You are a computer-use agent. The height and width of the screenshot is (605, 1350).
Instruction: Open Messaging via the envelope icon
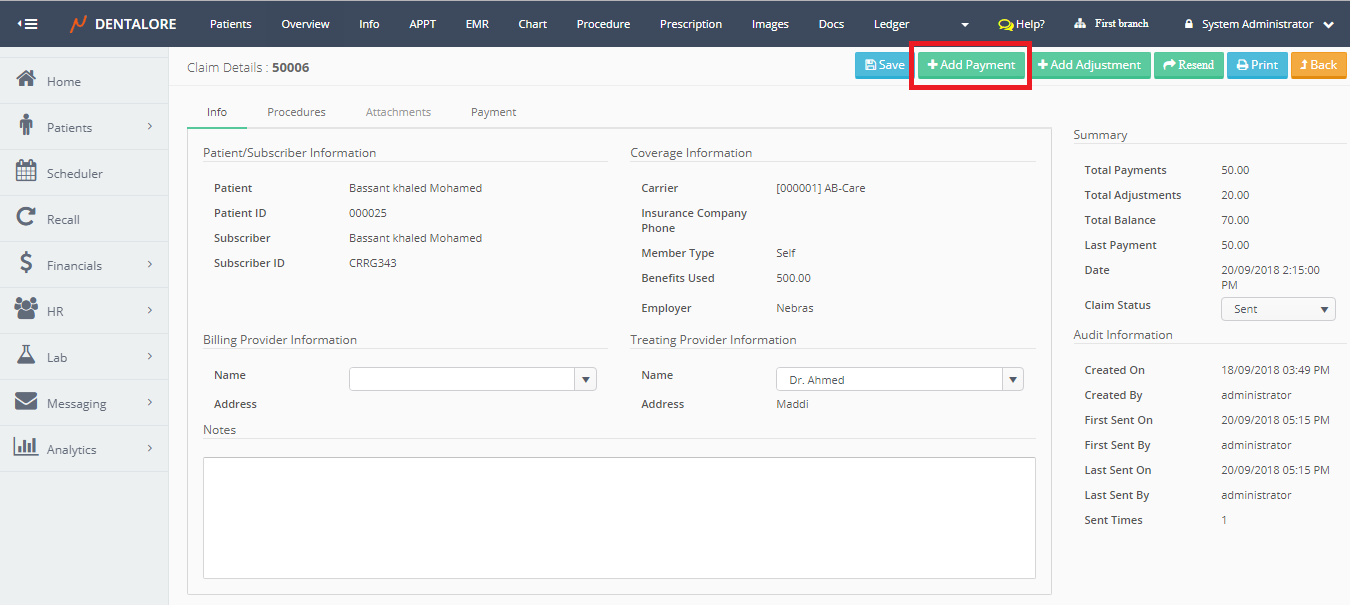27,402
